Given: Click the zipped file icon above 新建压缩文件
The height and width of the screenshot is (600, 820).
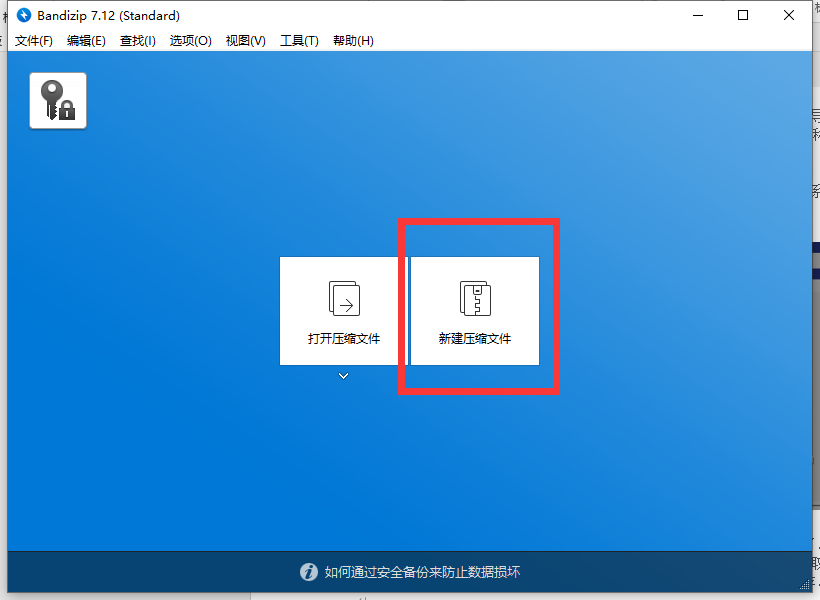Looking at the screenshot, I should click(473, 297).
